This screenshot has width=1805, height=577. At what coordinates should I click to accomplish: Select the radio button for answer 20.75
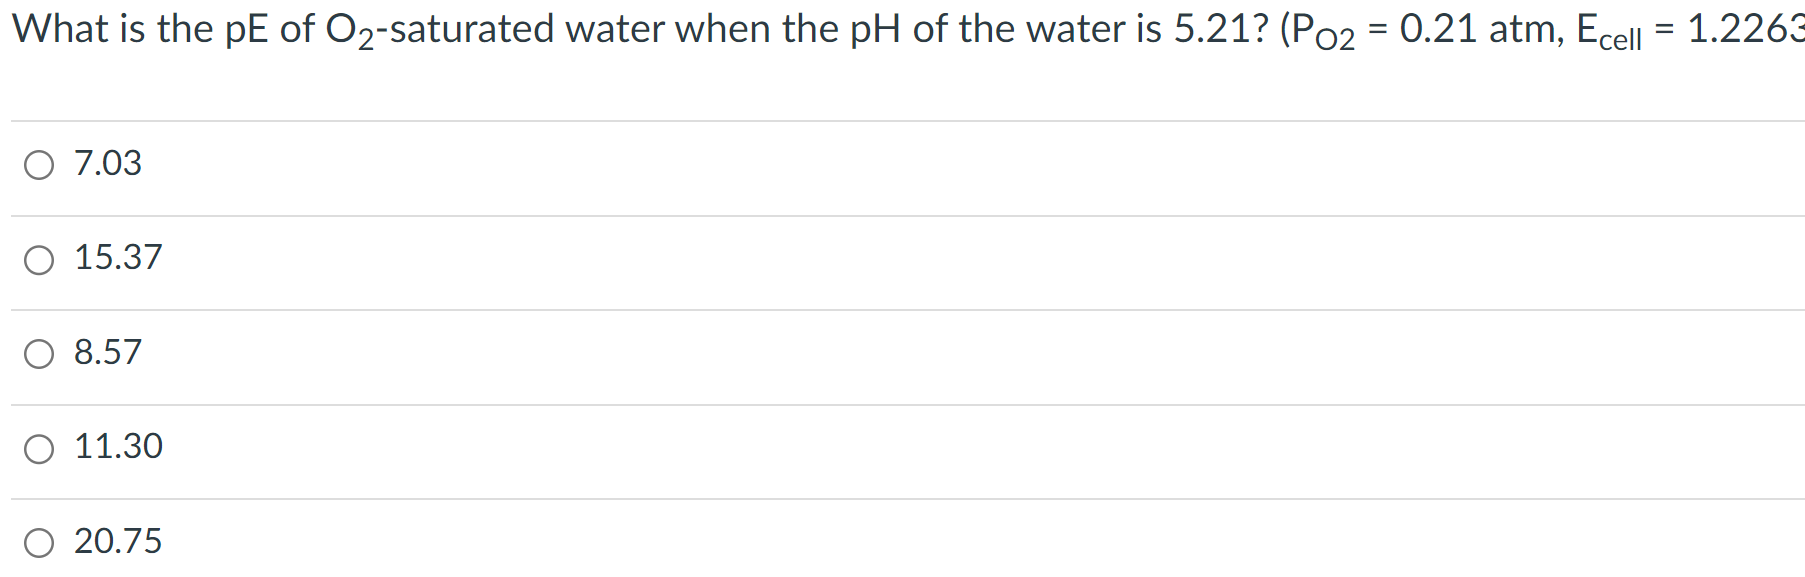(39, 544)
